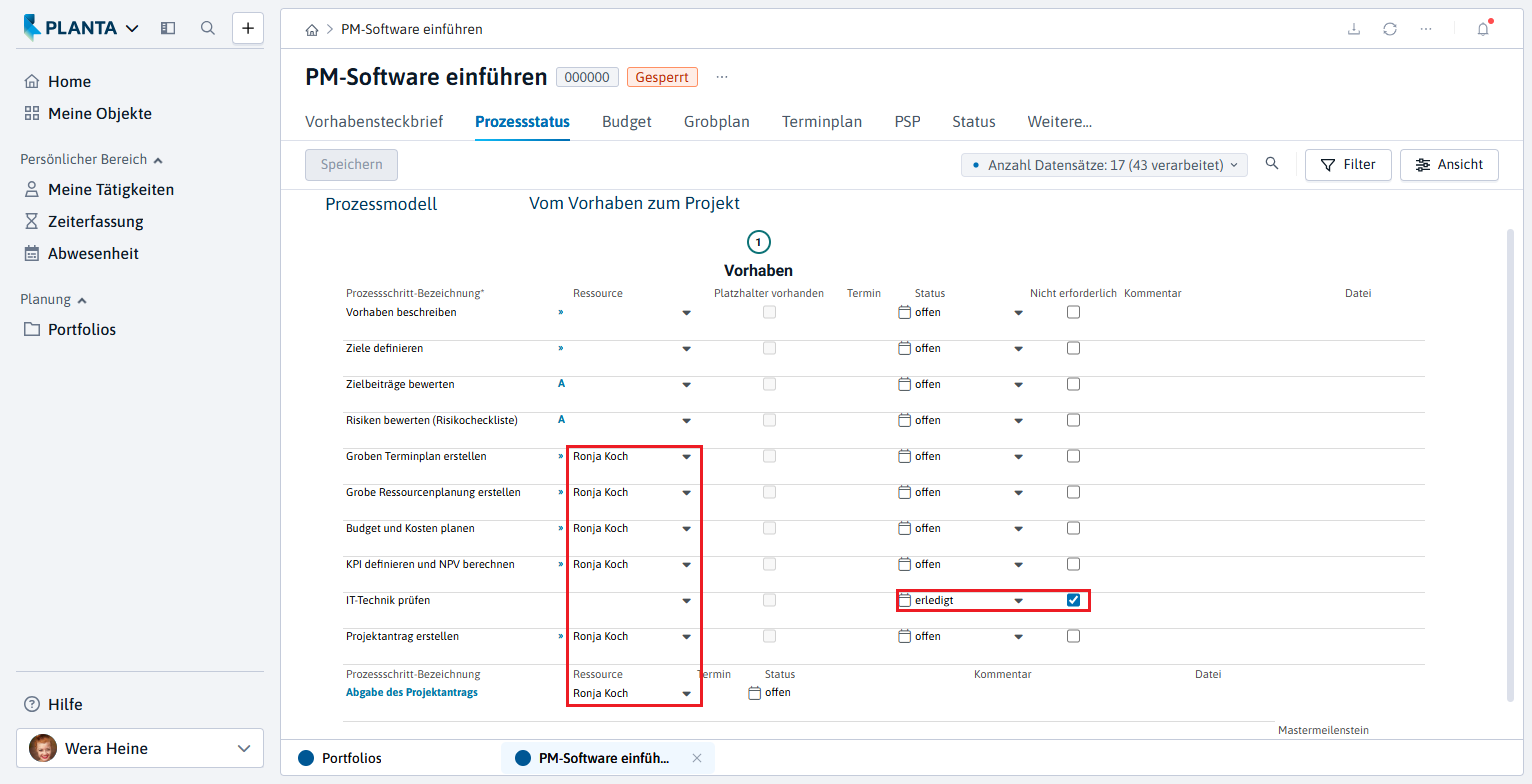Image resolution: width=1532 pixels, height=784 pixels.
Task: Open calendar for Vorhaben beschreiben
Action: coord(905,312)
